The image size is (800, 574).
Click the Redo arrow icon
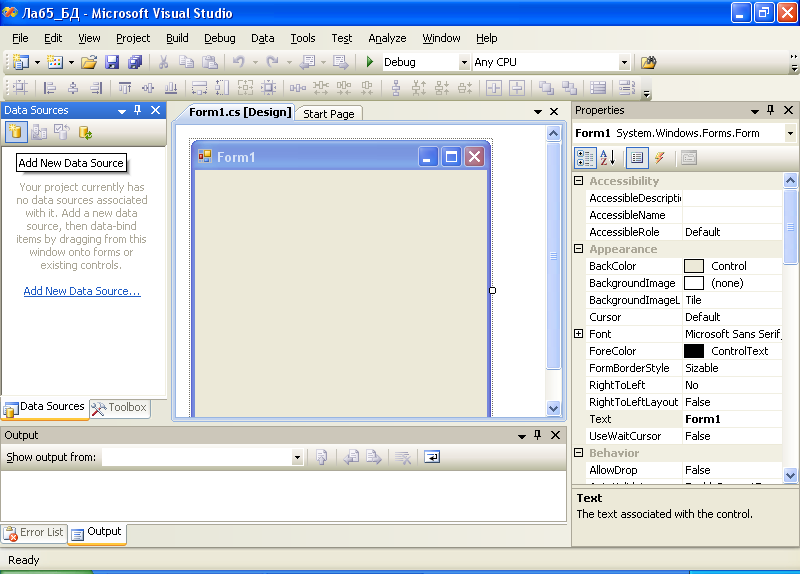coord(272,62)
